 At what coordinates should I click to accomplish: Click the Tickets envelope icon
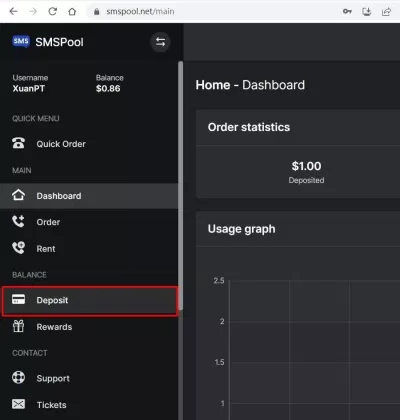[x=18, y=404]
